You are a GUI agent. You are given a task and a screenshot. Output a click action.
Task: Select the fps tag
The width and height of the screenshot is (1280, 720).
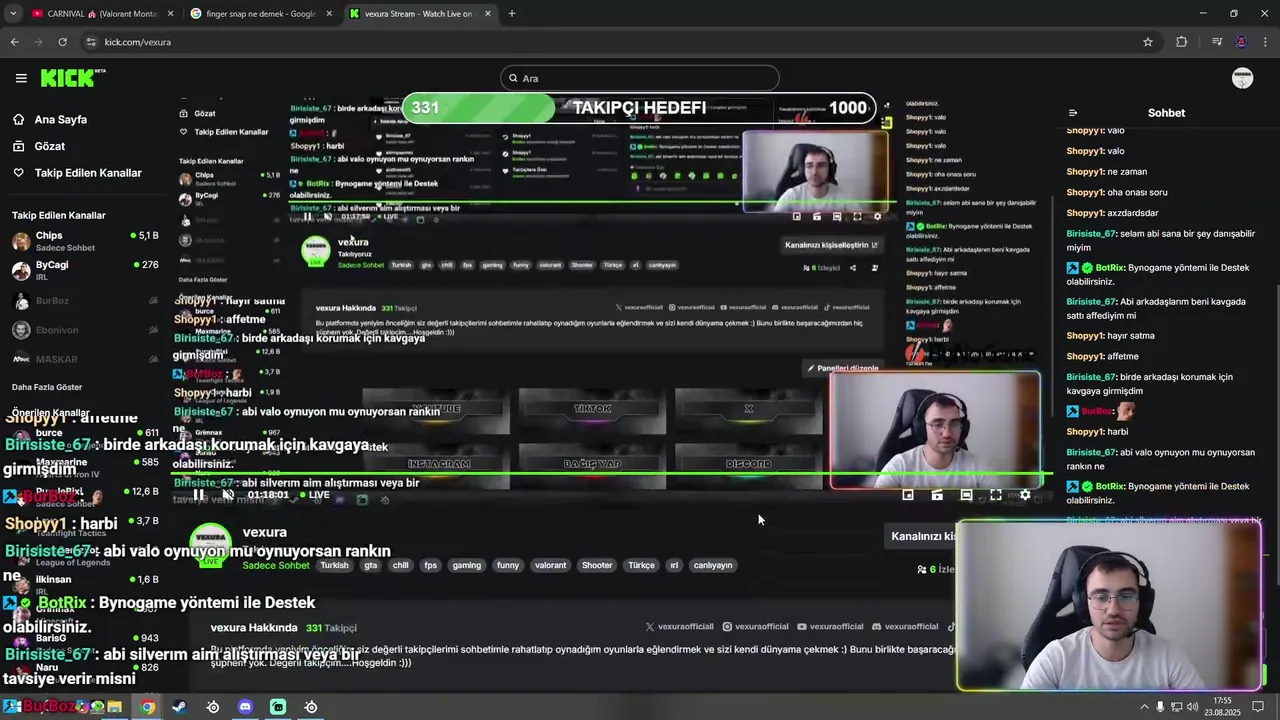tap(431, 565)
